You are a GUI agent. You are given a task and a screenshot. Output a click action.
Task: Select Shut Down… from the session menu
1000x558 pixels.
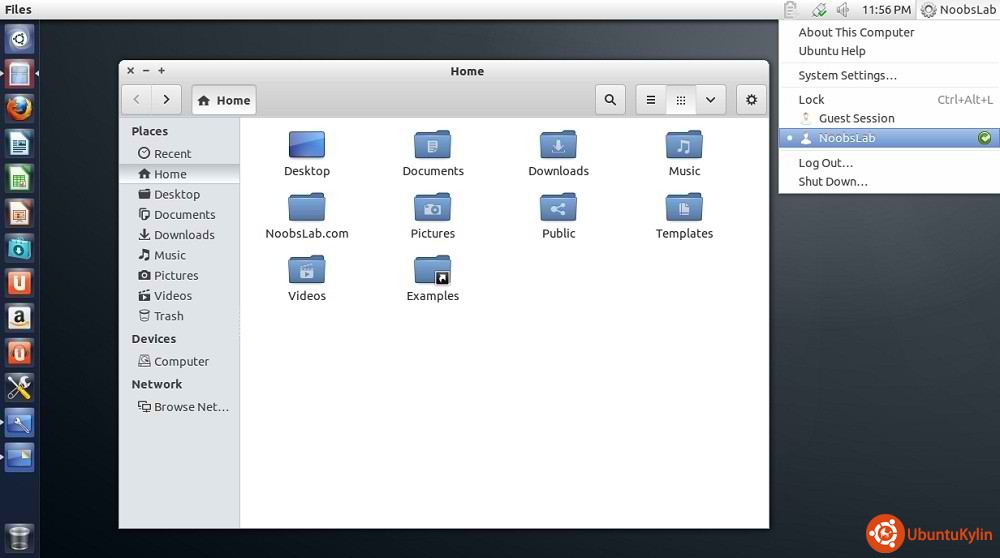(833, 182)
